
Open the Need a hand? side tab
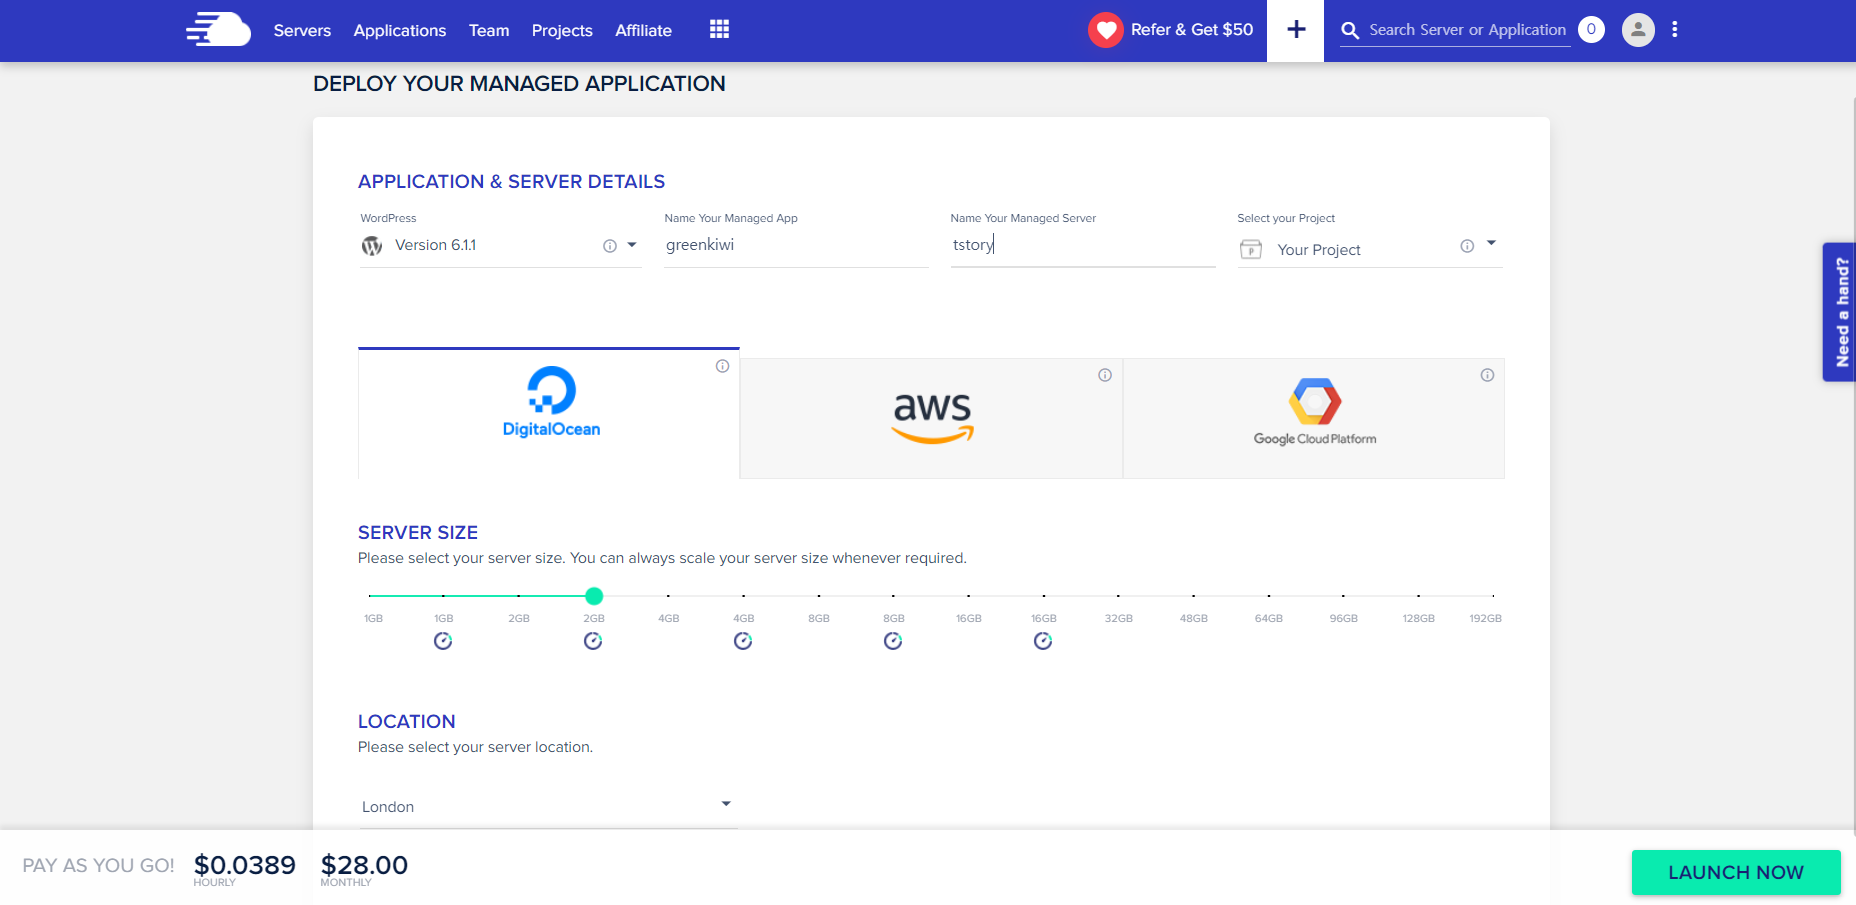(1840, 312)
